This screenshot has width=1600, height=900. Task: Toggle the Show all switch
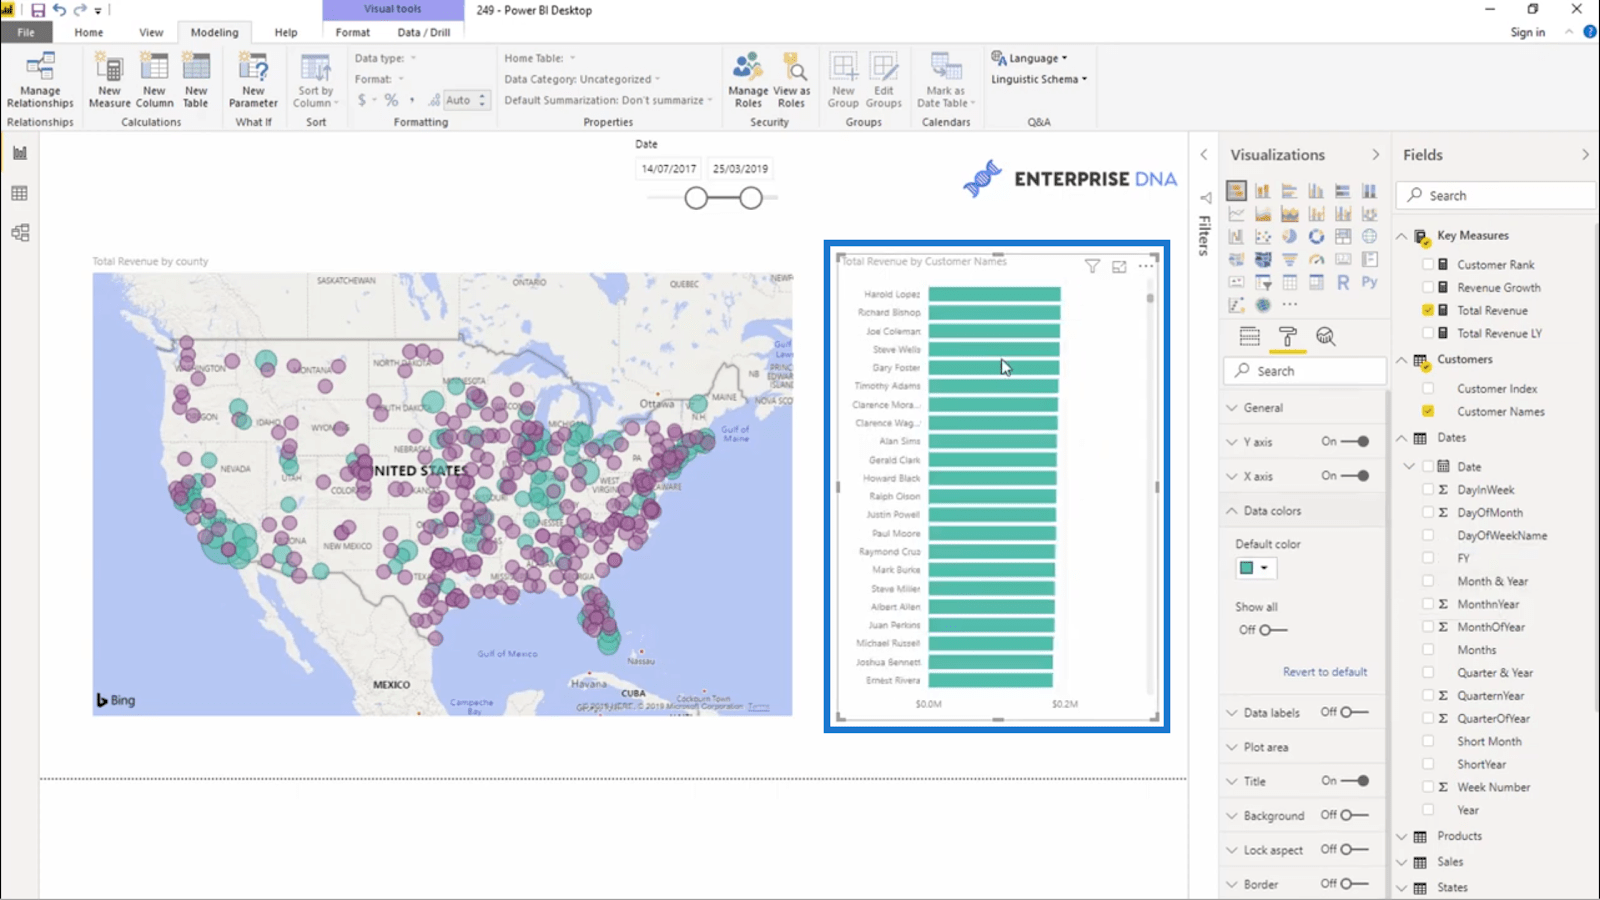(1272, 630)
